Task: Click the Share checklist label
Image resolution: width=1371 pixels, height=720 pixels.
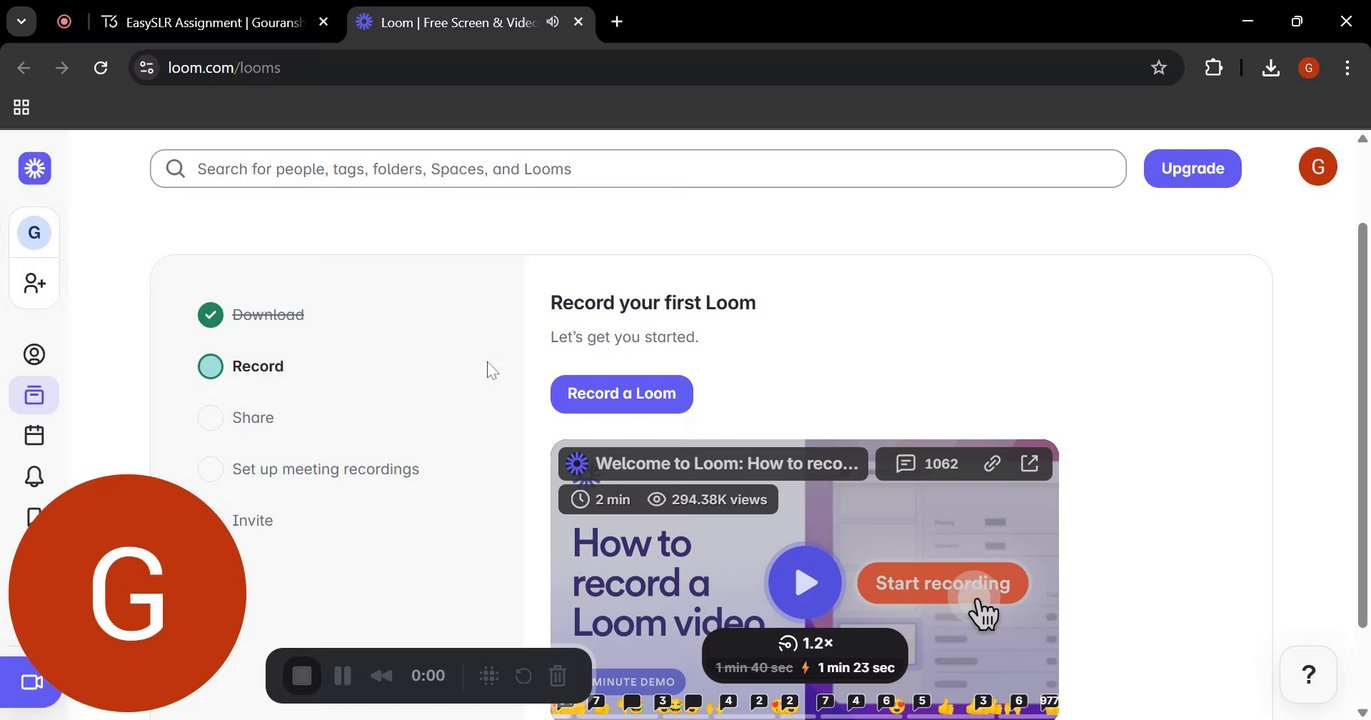Action: 253,418
